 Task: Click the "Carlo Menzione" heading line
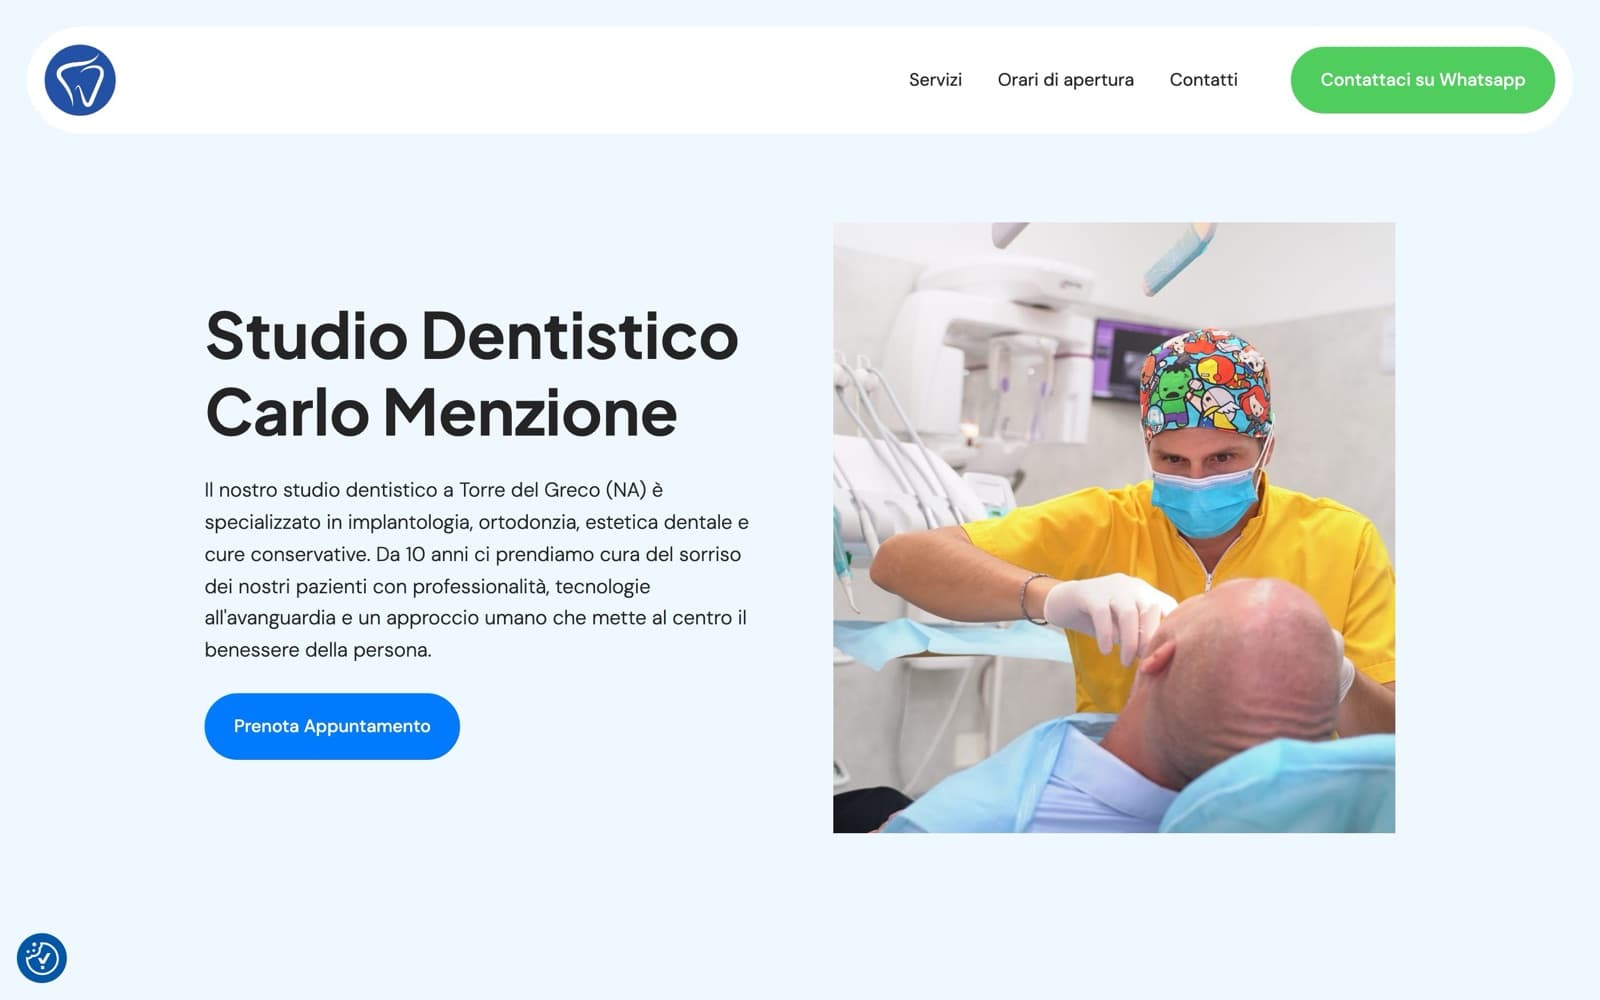[x=441, y=412]
